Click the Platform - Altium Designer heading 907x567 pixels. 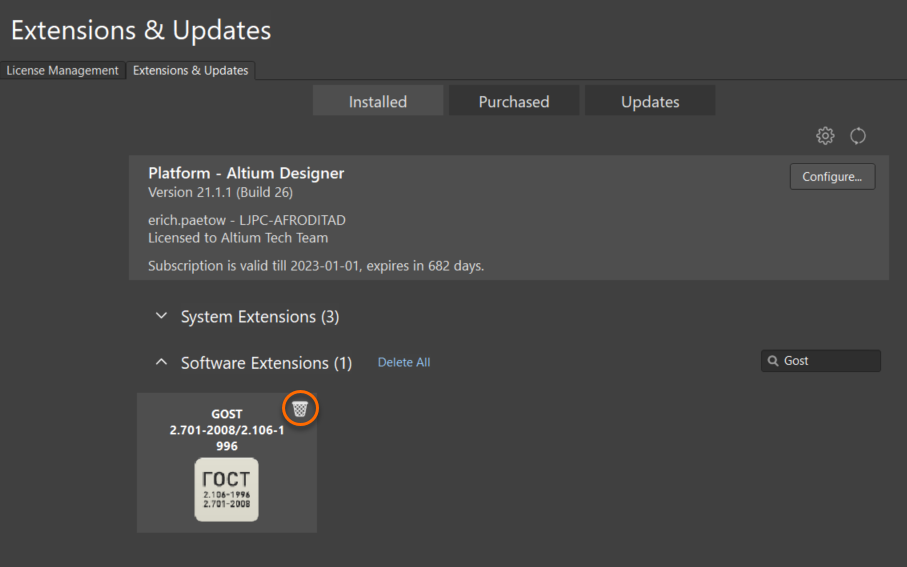[246, 173]
